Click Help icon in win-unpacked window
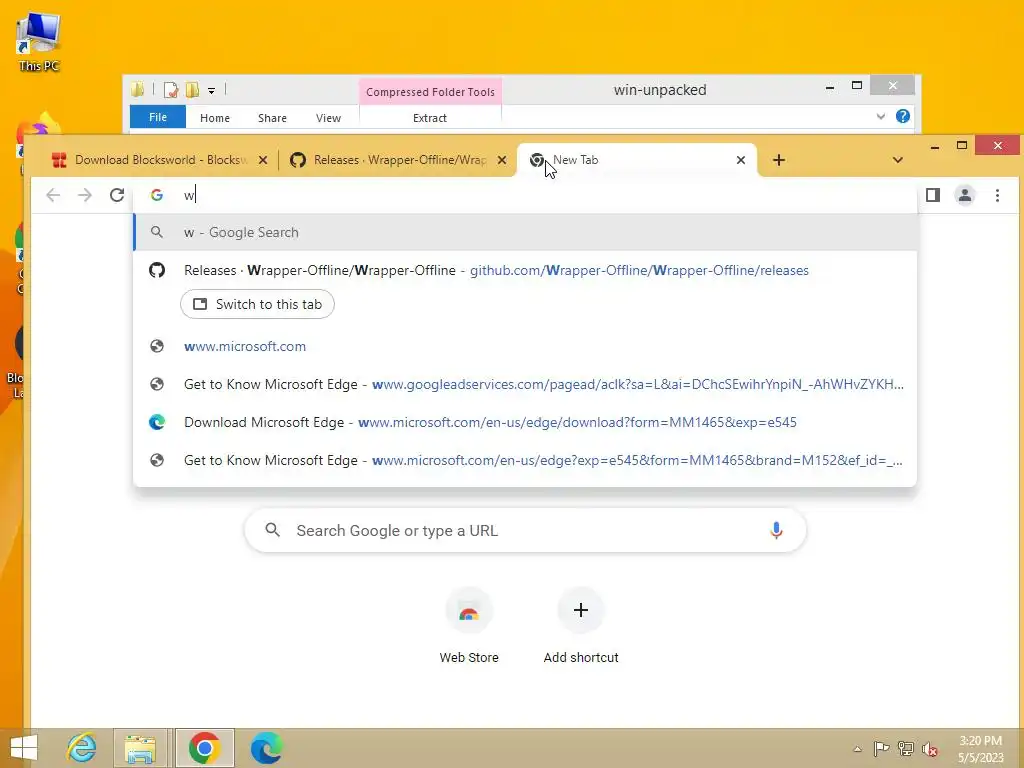1024x768 pixels. pyautogui.click(x=903, y=116)
